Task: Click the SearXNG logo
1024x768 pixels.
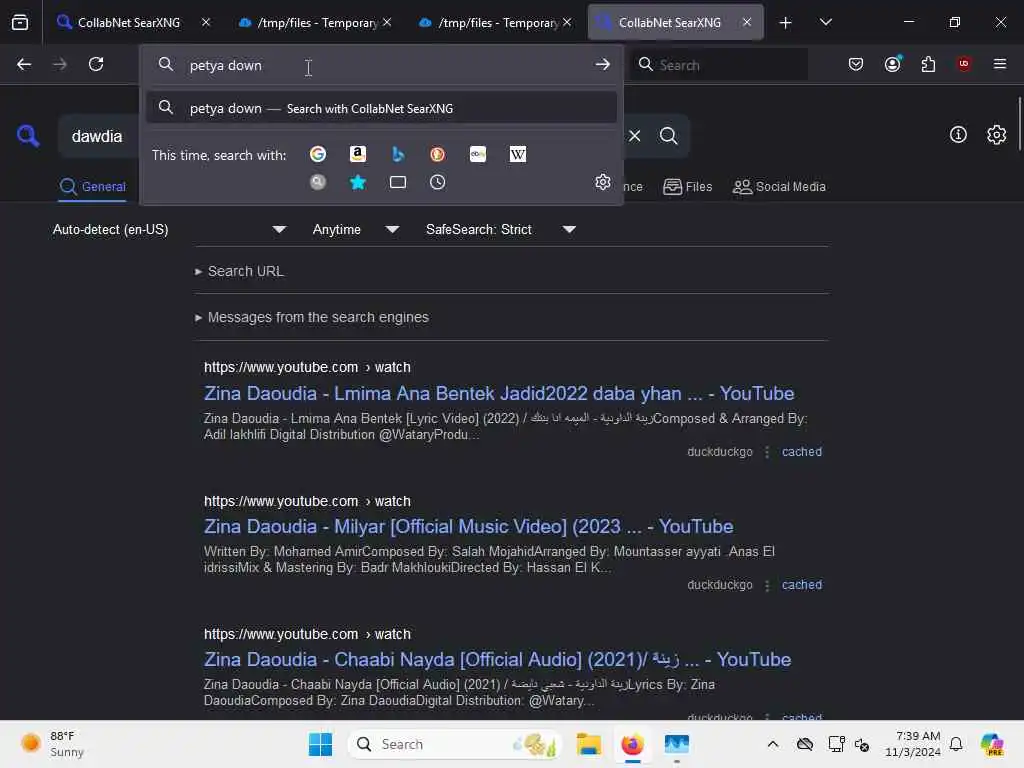Action: coord(28,136)
